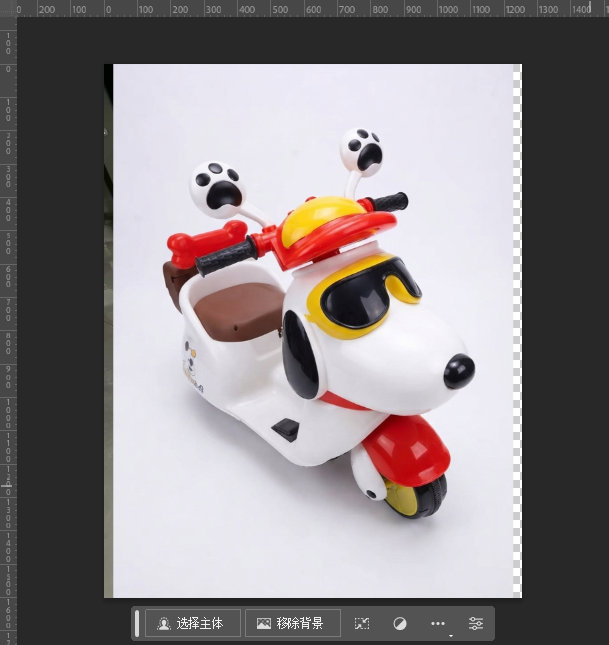
Task: Click the transform image icon in taskbar
Action: (362, 624)
